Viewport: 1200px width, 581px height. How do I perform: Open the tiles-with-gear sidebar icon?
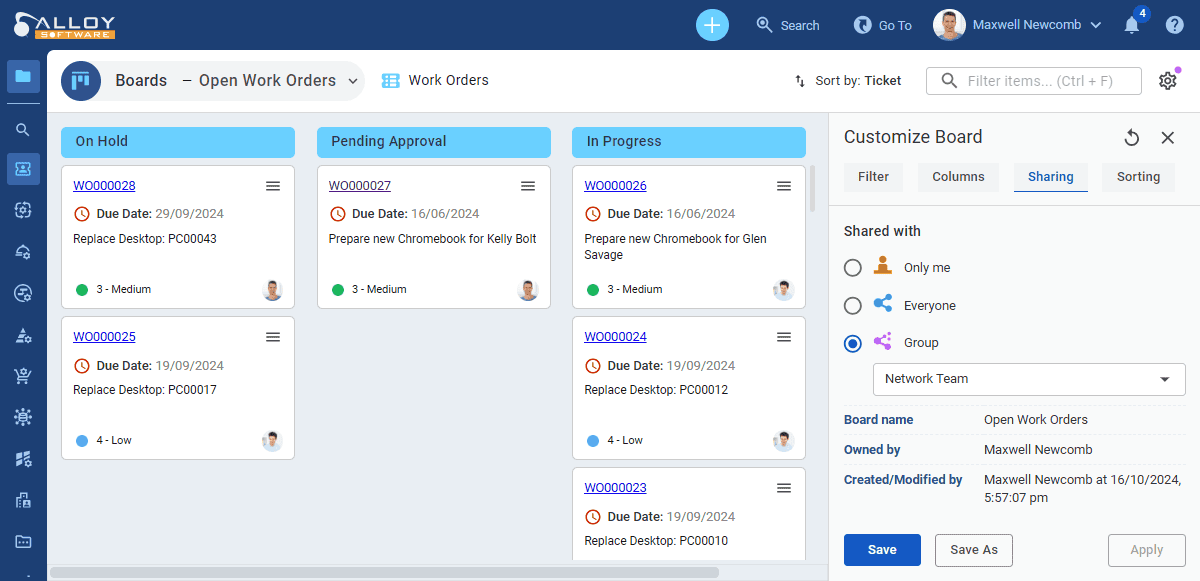coord(23,458)
